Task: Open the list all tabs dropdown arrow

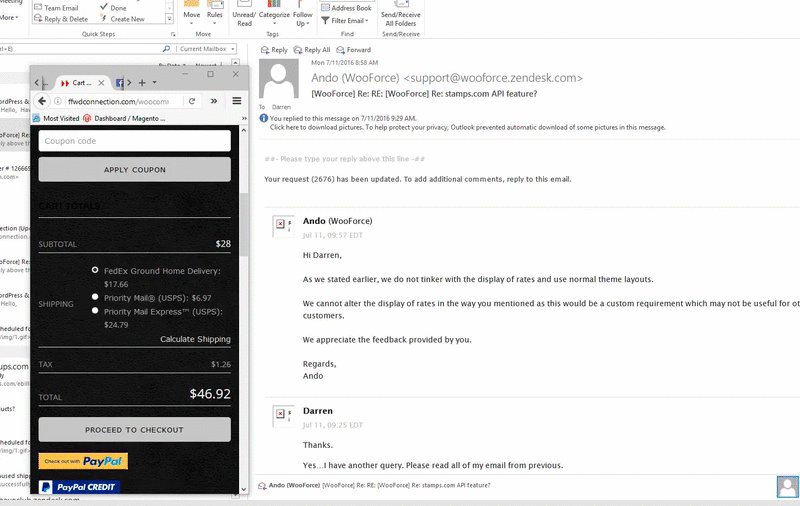Action: pos(155,83)
